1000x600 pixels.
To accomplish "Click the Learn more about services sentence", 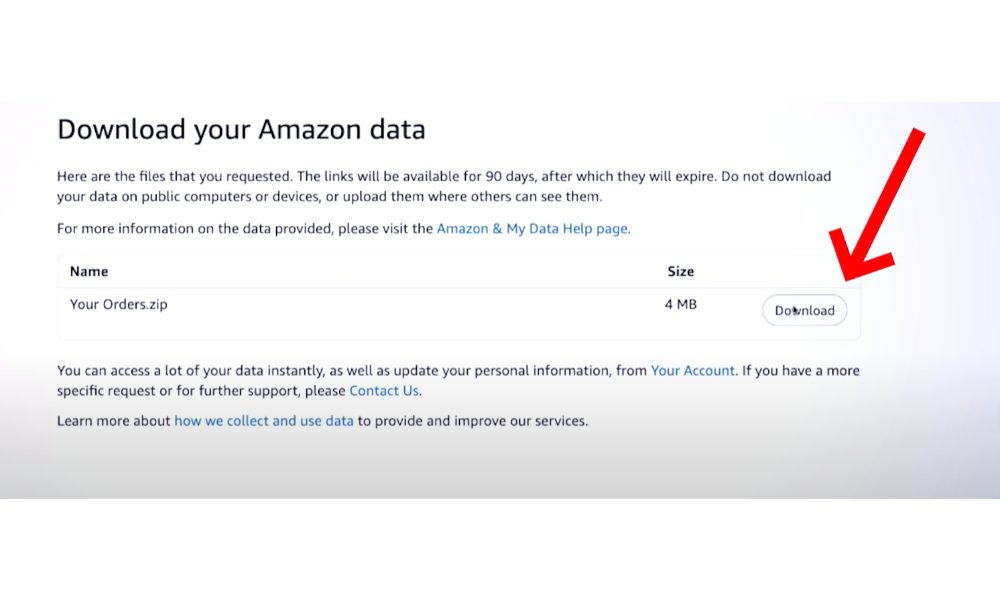I will 322,420.
